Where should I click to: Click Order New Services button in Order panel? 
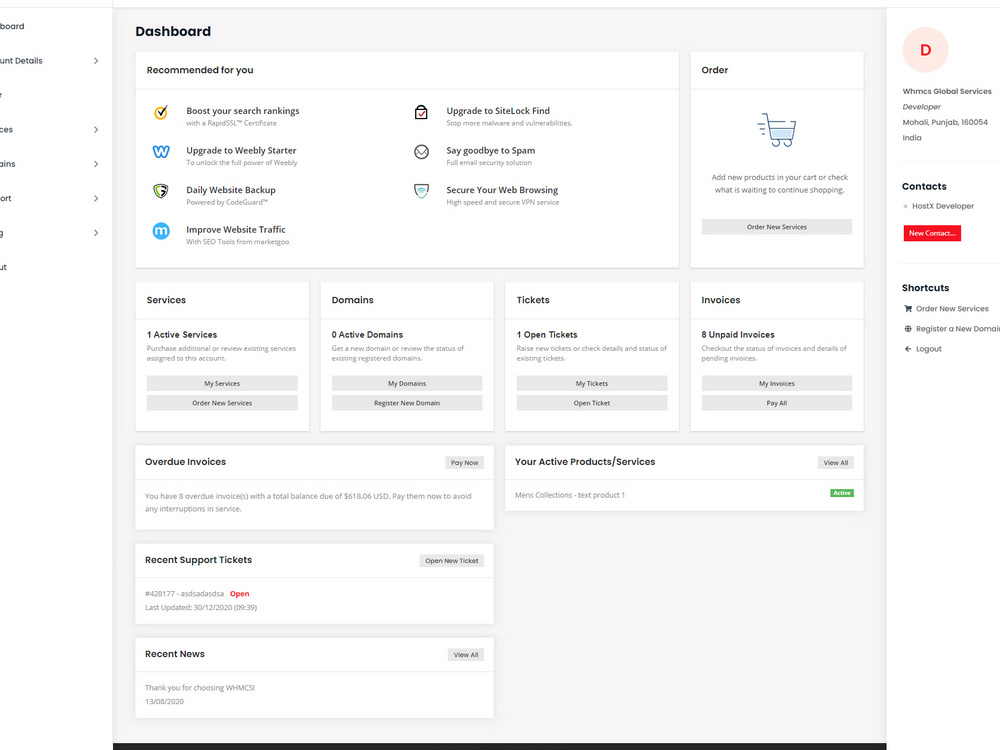point(777,227)
